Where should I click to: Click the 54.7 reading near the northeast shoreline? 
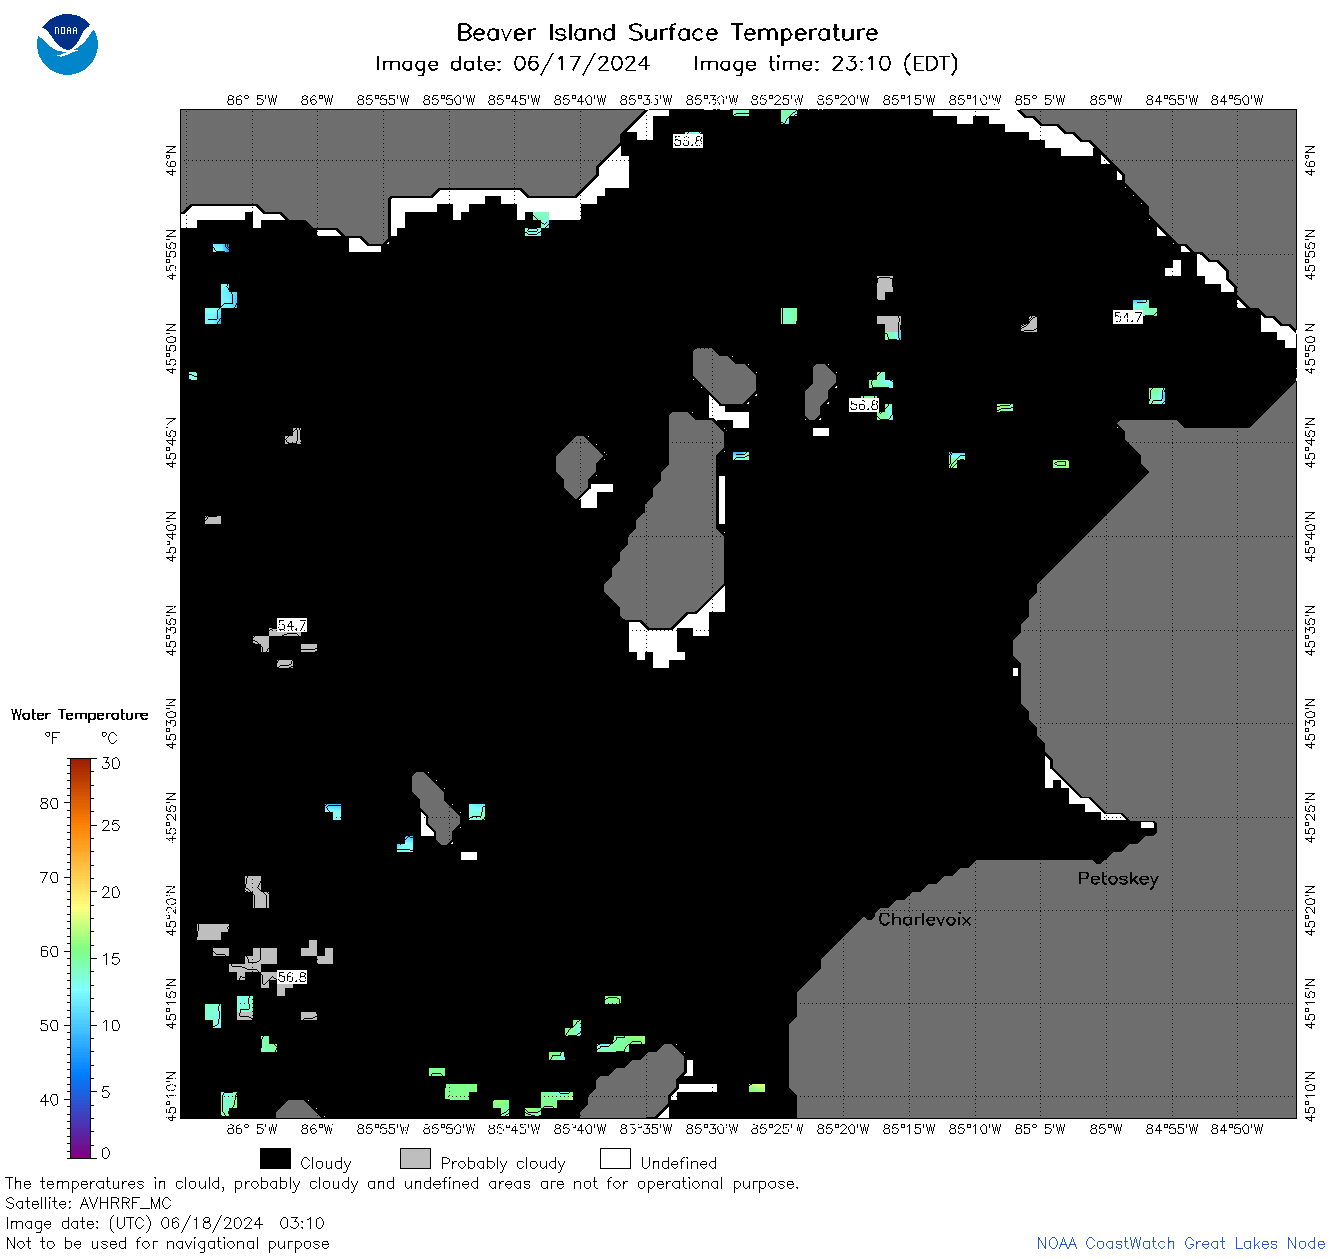(1128, 317)
